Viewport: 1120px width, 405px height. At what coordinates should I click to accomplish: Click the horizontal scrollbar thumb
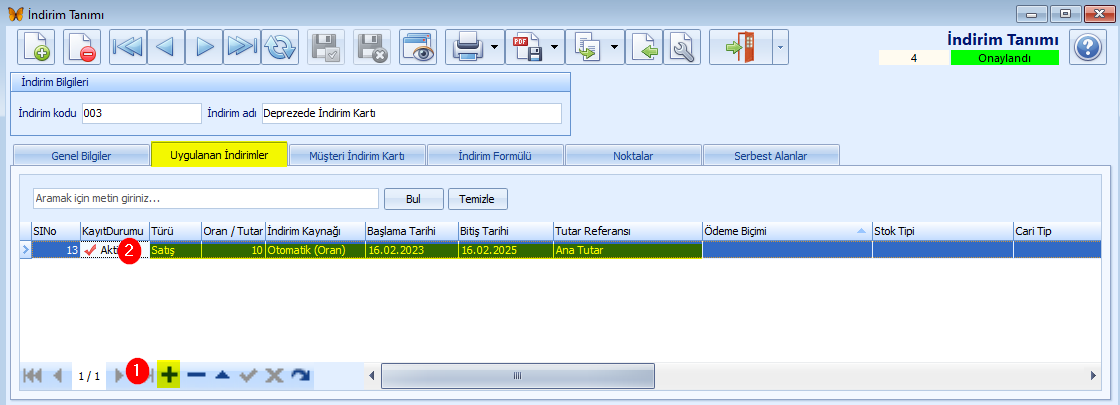[x=518, y=376]
